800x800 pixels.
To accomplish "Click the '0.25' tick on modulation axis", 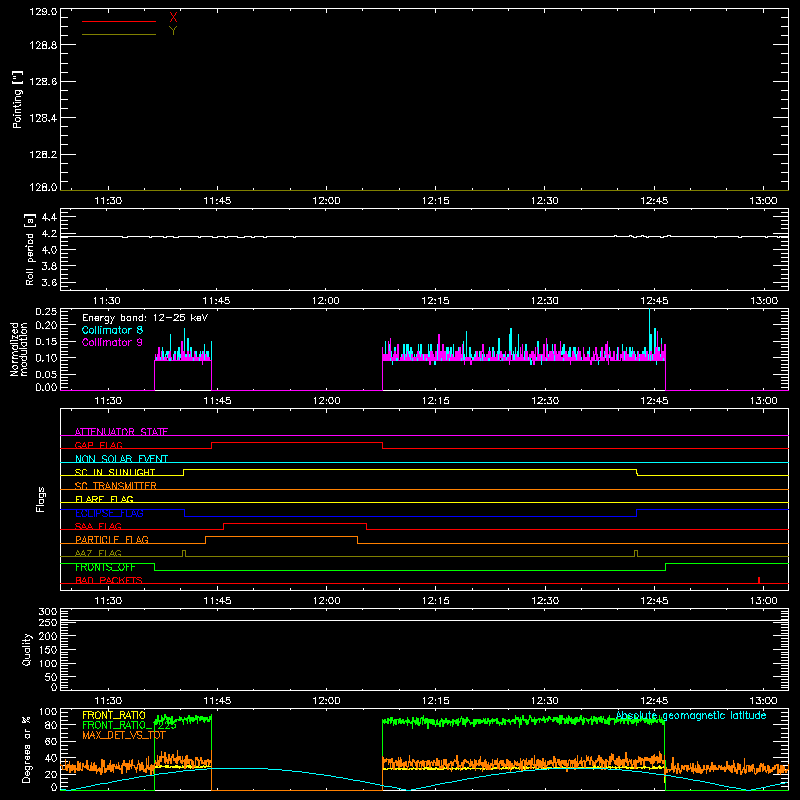I will [46, 312].
